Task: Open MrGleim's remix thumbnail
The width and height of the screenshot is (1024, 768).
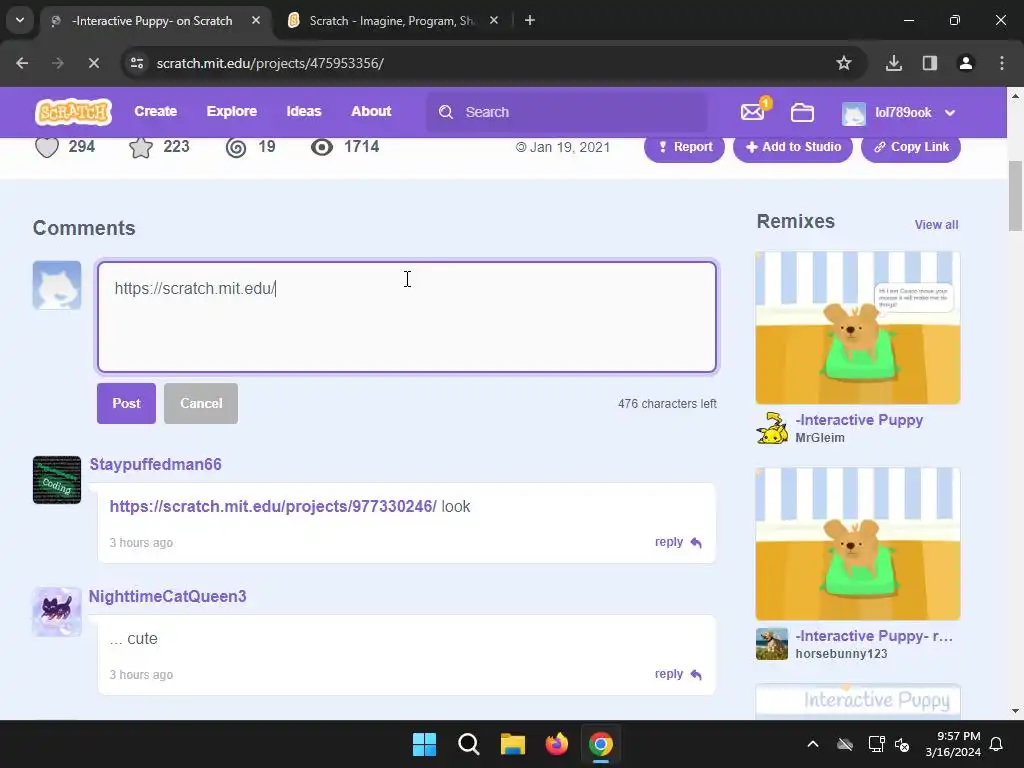Action: click(x=857, y=328)
